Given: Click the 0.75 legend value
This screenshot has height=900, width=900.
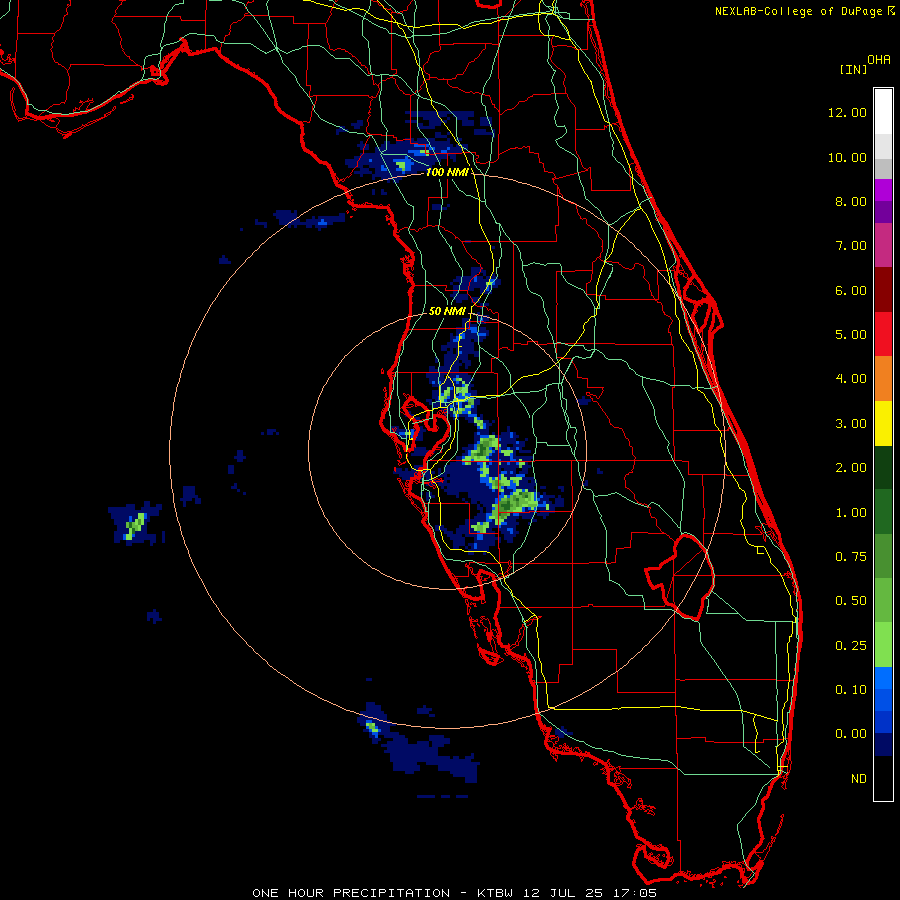Looking at the screenshot, I should (x=851, y=557).
